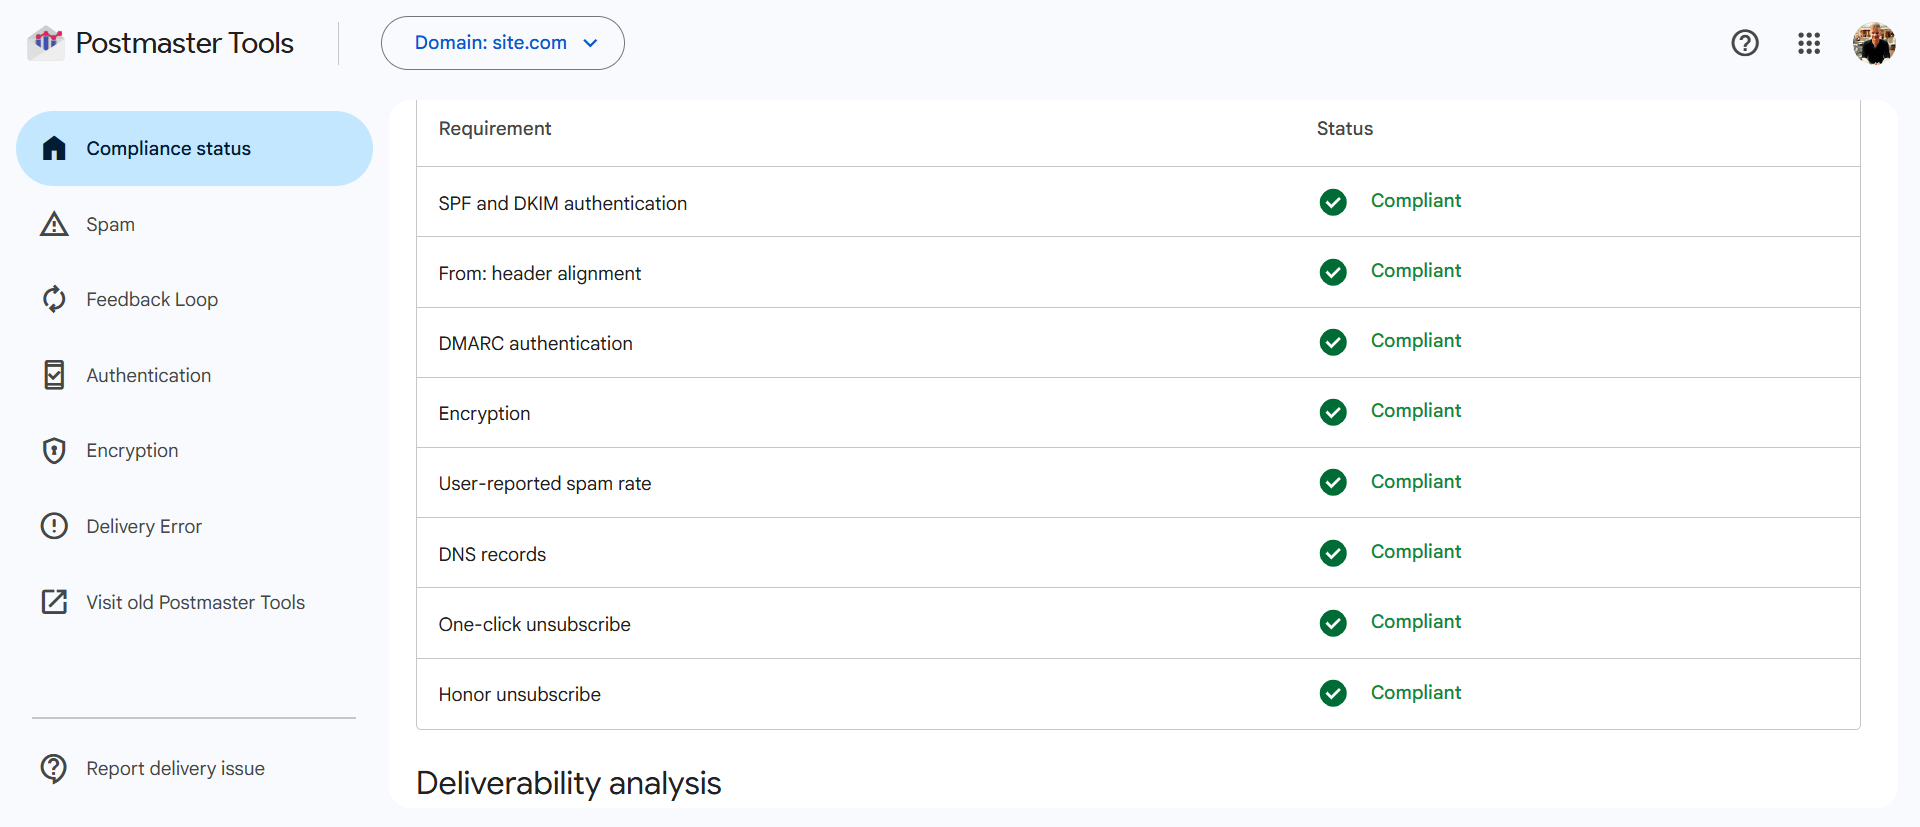This screenshot has height=827, width=1920.
Task: Go to the Feedback Loop page
Action: coord(194,299)
